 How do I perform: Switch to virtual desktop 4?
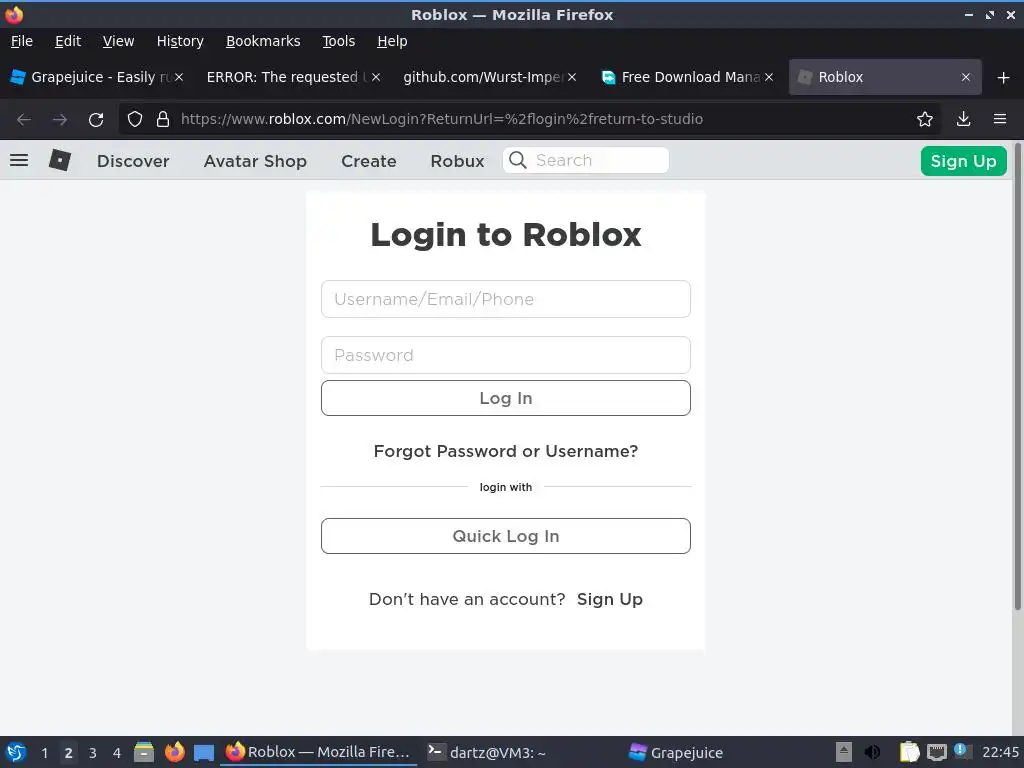click(117, 753)
